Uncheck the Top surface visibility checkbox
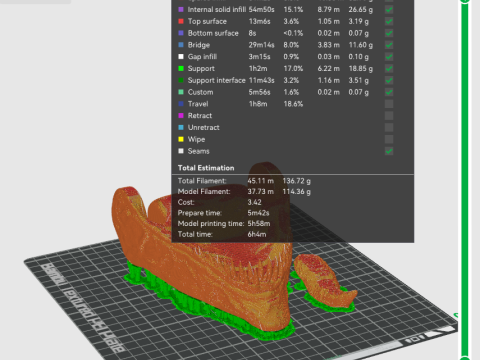Image resolution: width=480 pixels, height=360 pixels. click(389, 21)
